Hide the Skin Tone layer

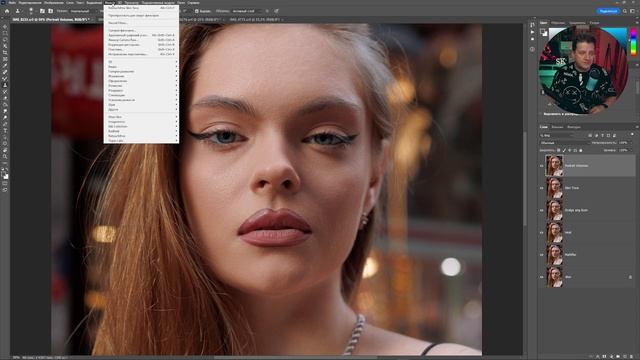tap(542, 188)
